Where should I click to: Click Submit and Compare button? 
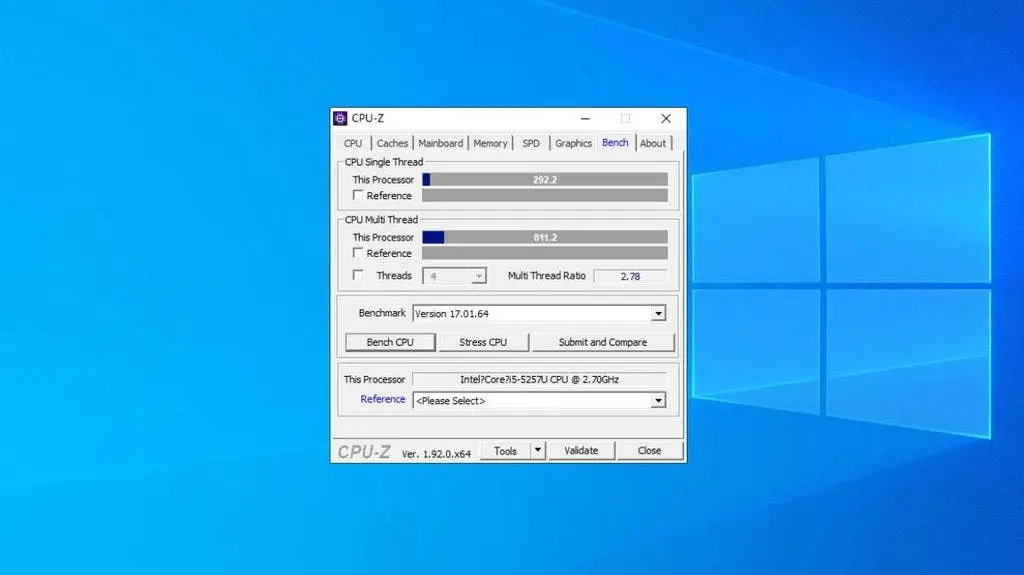point(603,342)
